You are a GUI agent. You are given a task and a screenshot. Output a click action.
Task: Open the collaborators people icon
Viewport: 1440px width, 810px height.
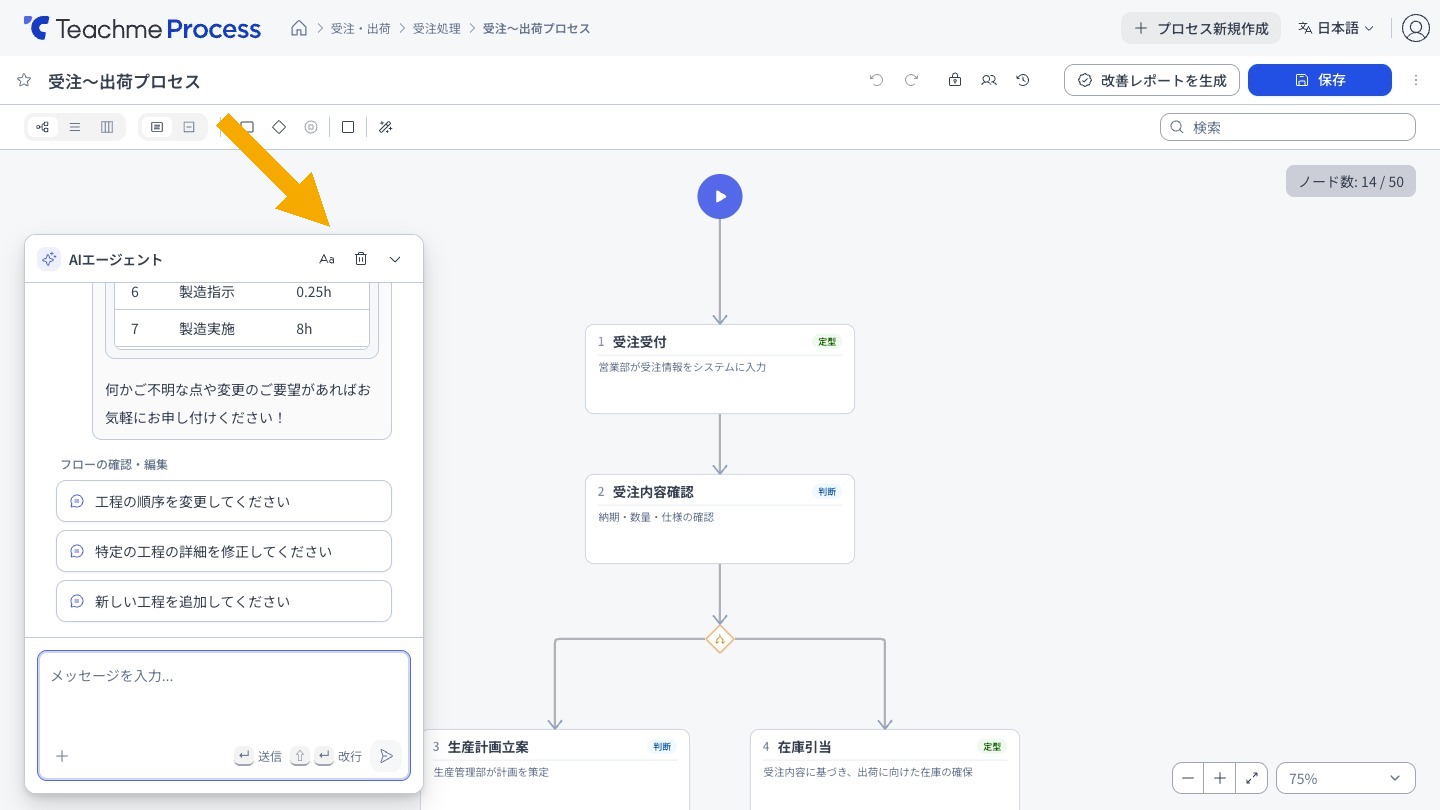[x=989, y=80]
